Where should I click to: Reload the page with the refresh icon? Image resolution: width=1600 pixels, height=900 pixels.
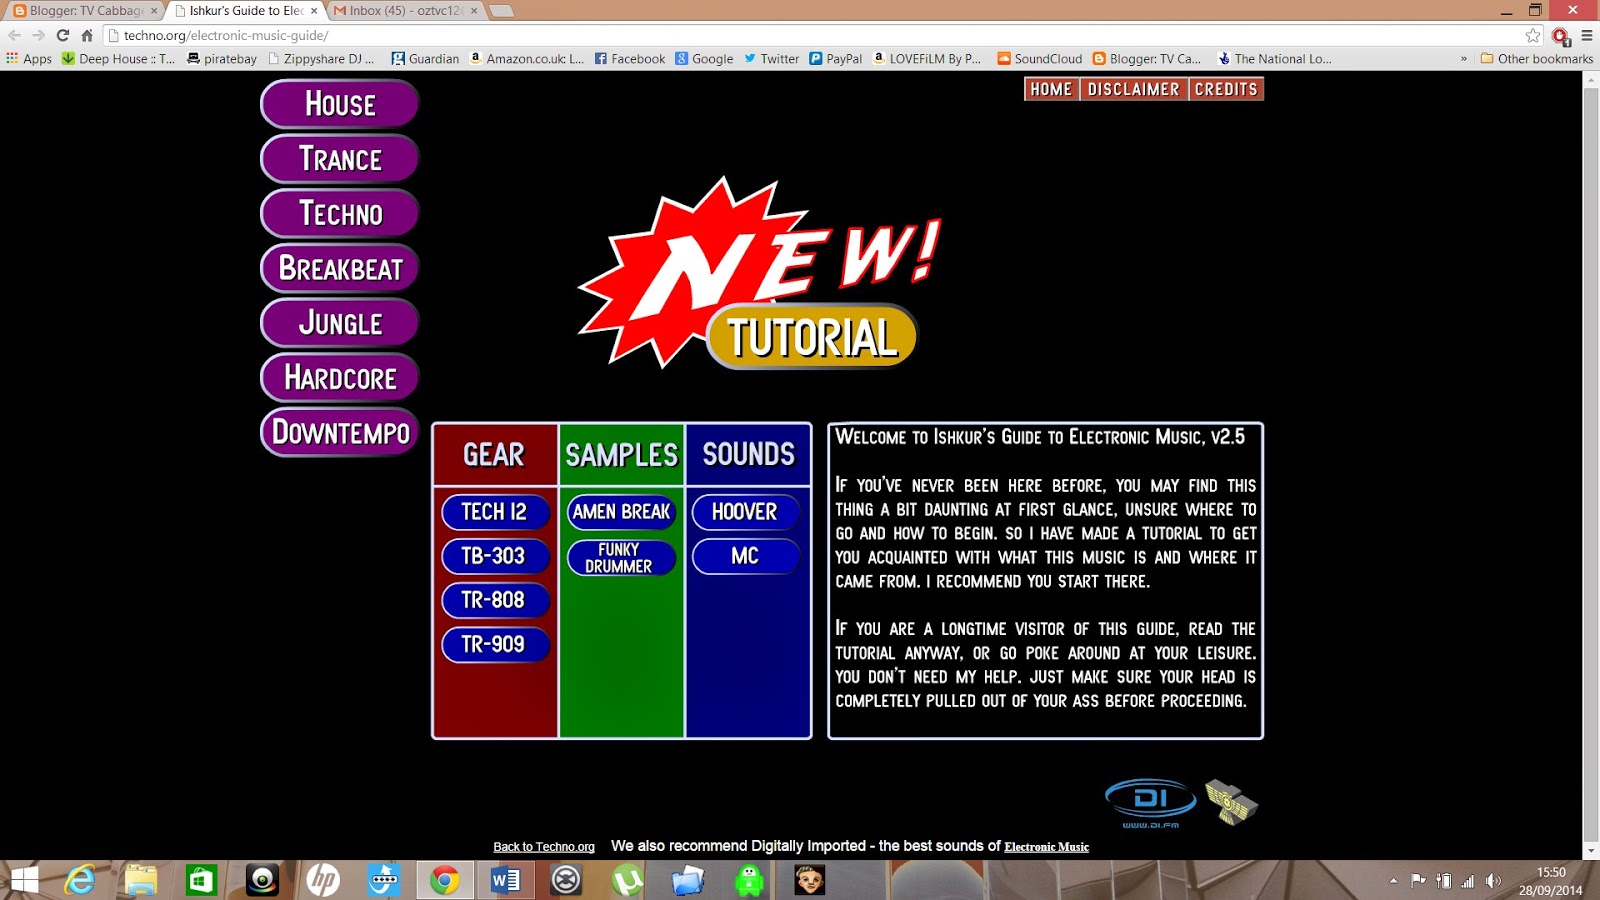point(63,35)
